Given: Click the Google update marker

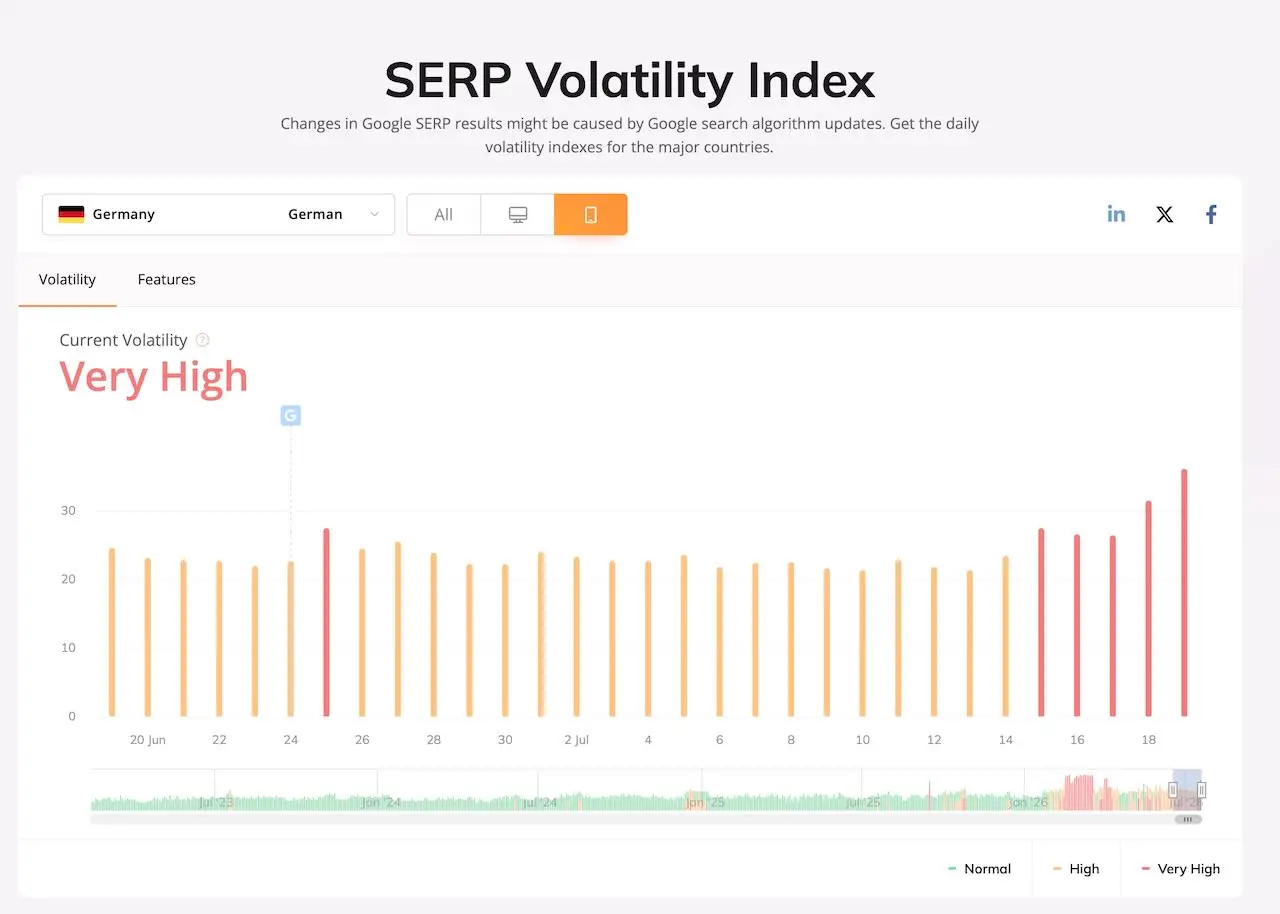Looking at the screenshot, I should tap(291, 415).
